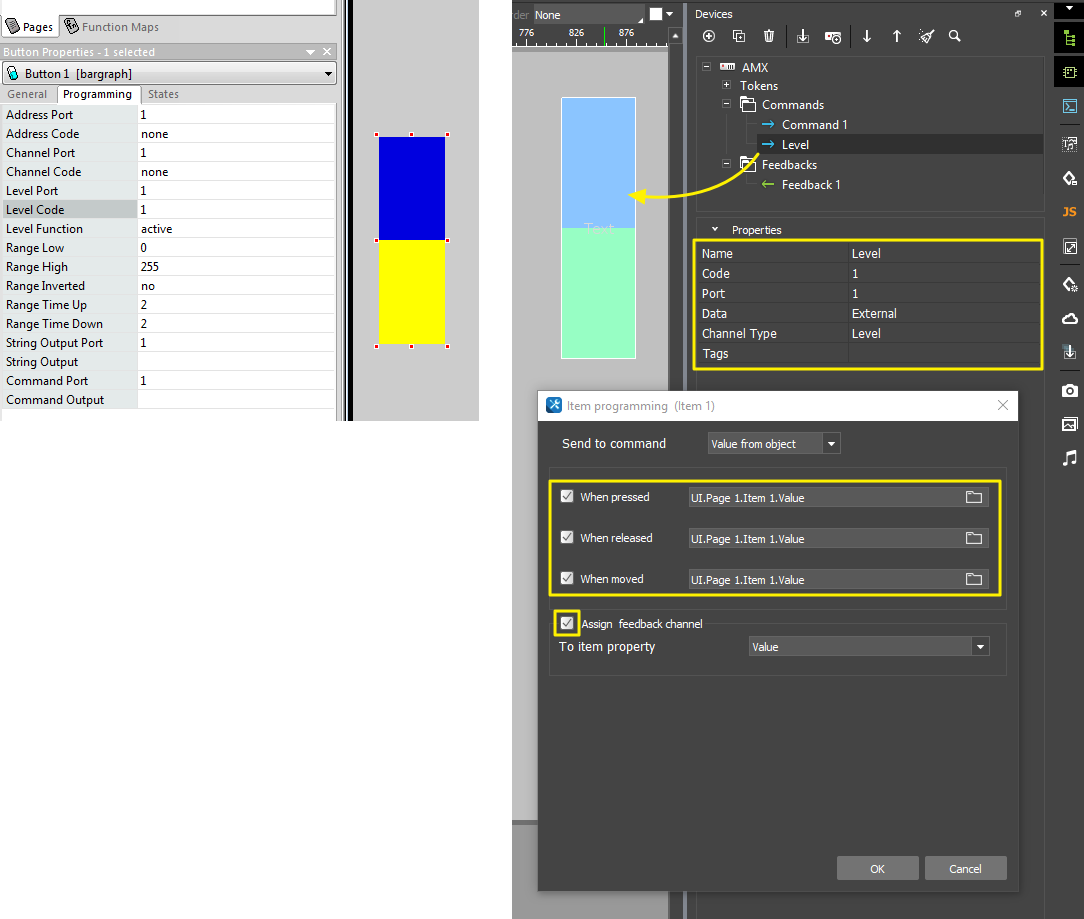The height and width of the screenshot is (919, 1084).
Task: Select the Feedback 1 tree item
Action: tap(810, 185)
